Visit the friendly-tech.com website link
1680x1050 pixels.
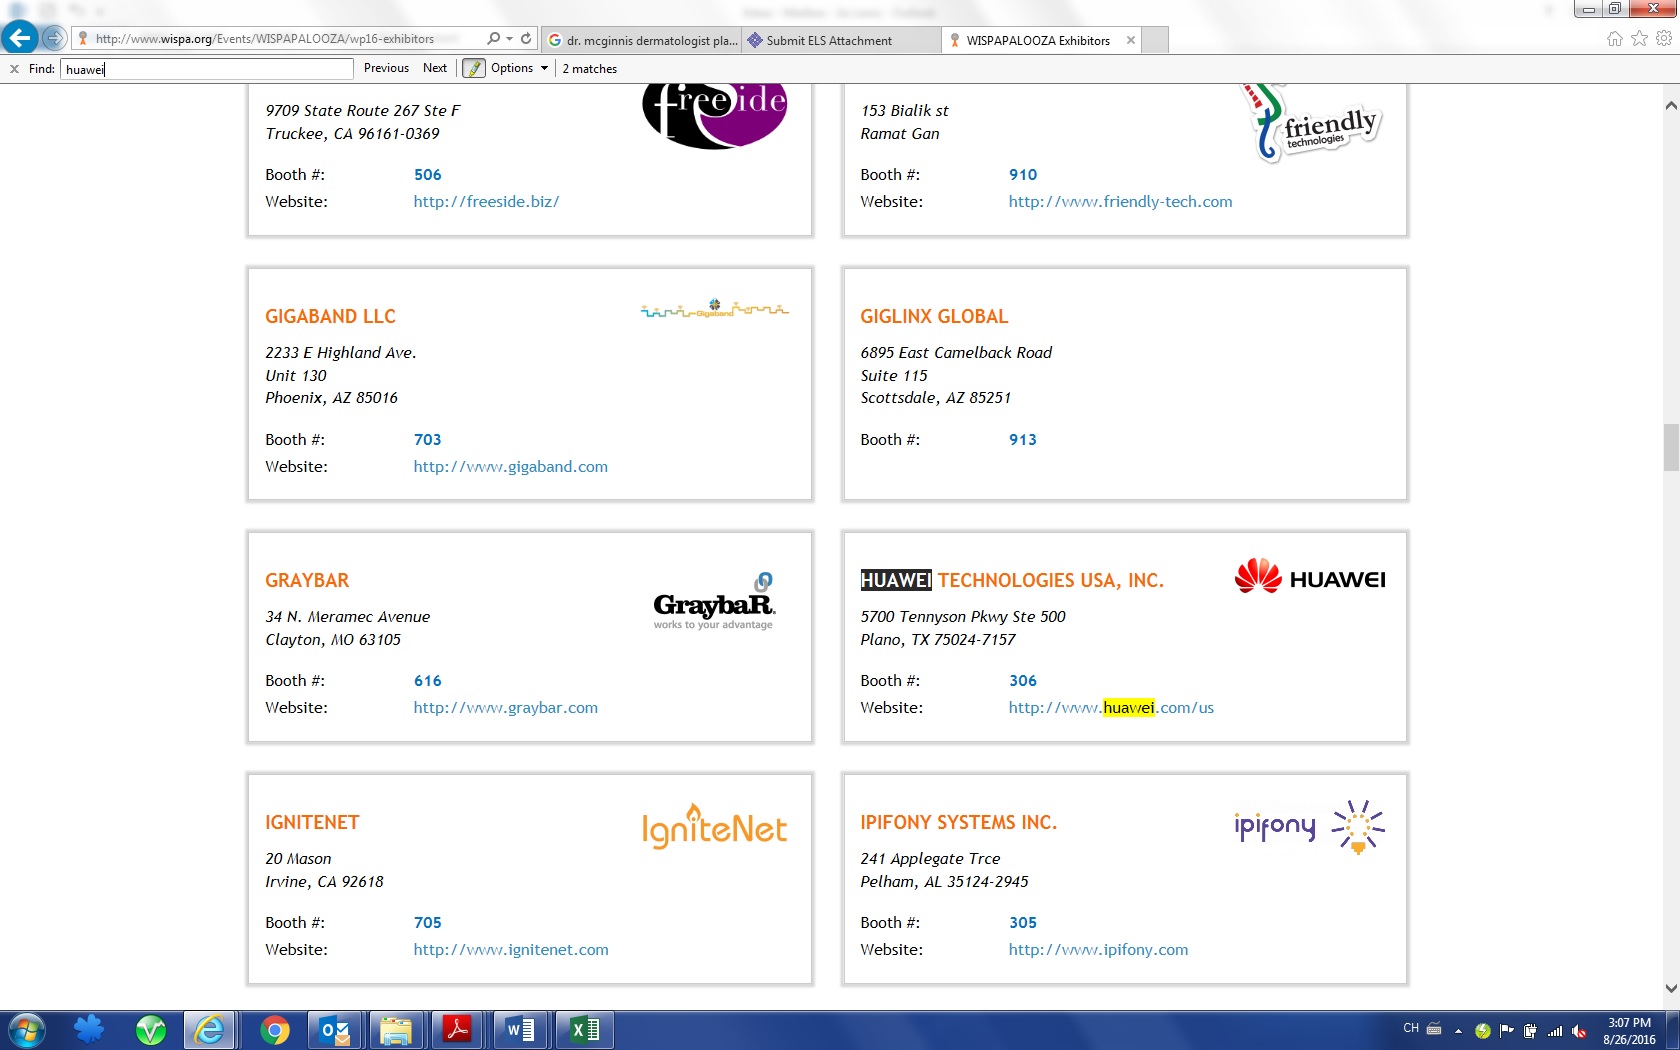coord(1120,201)
